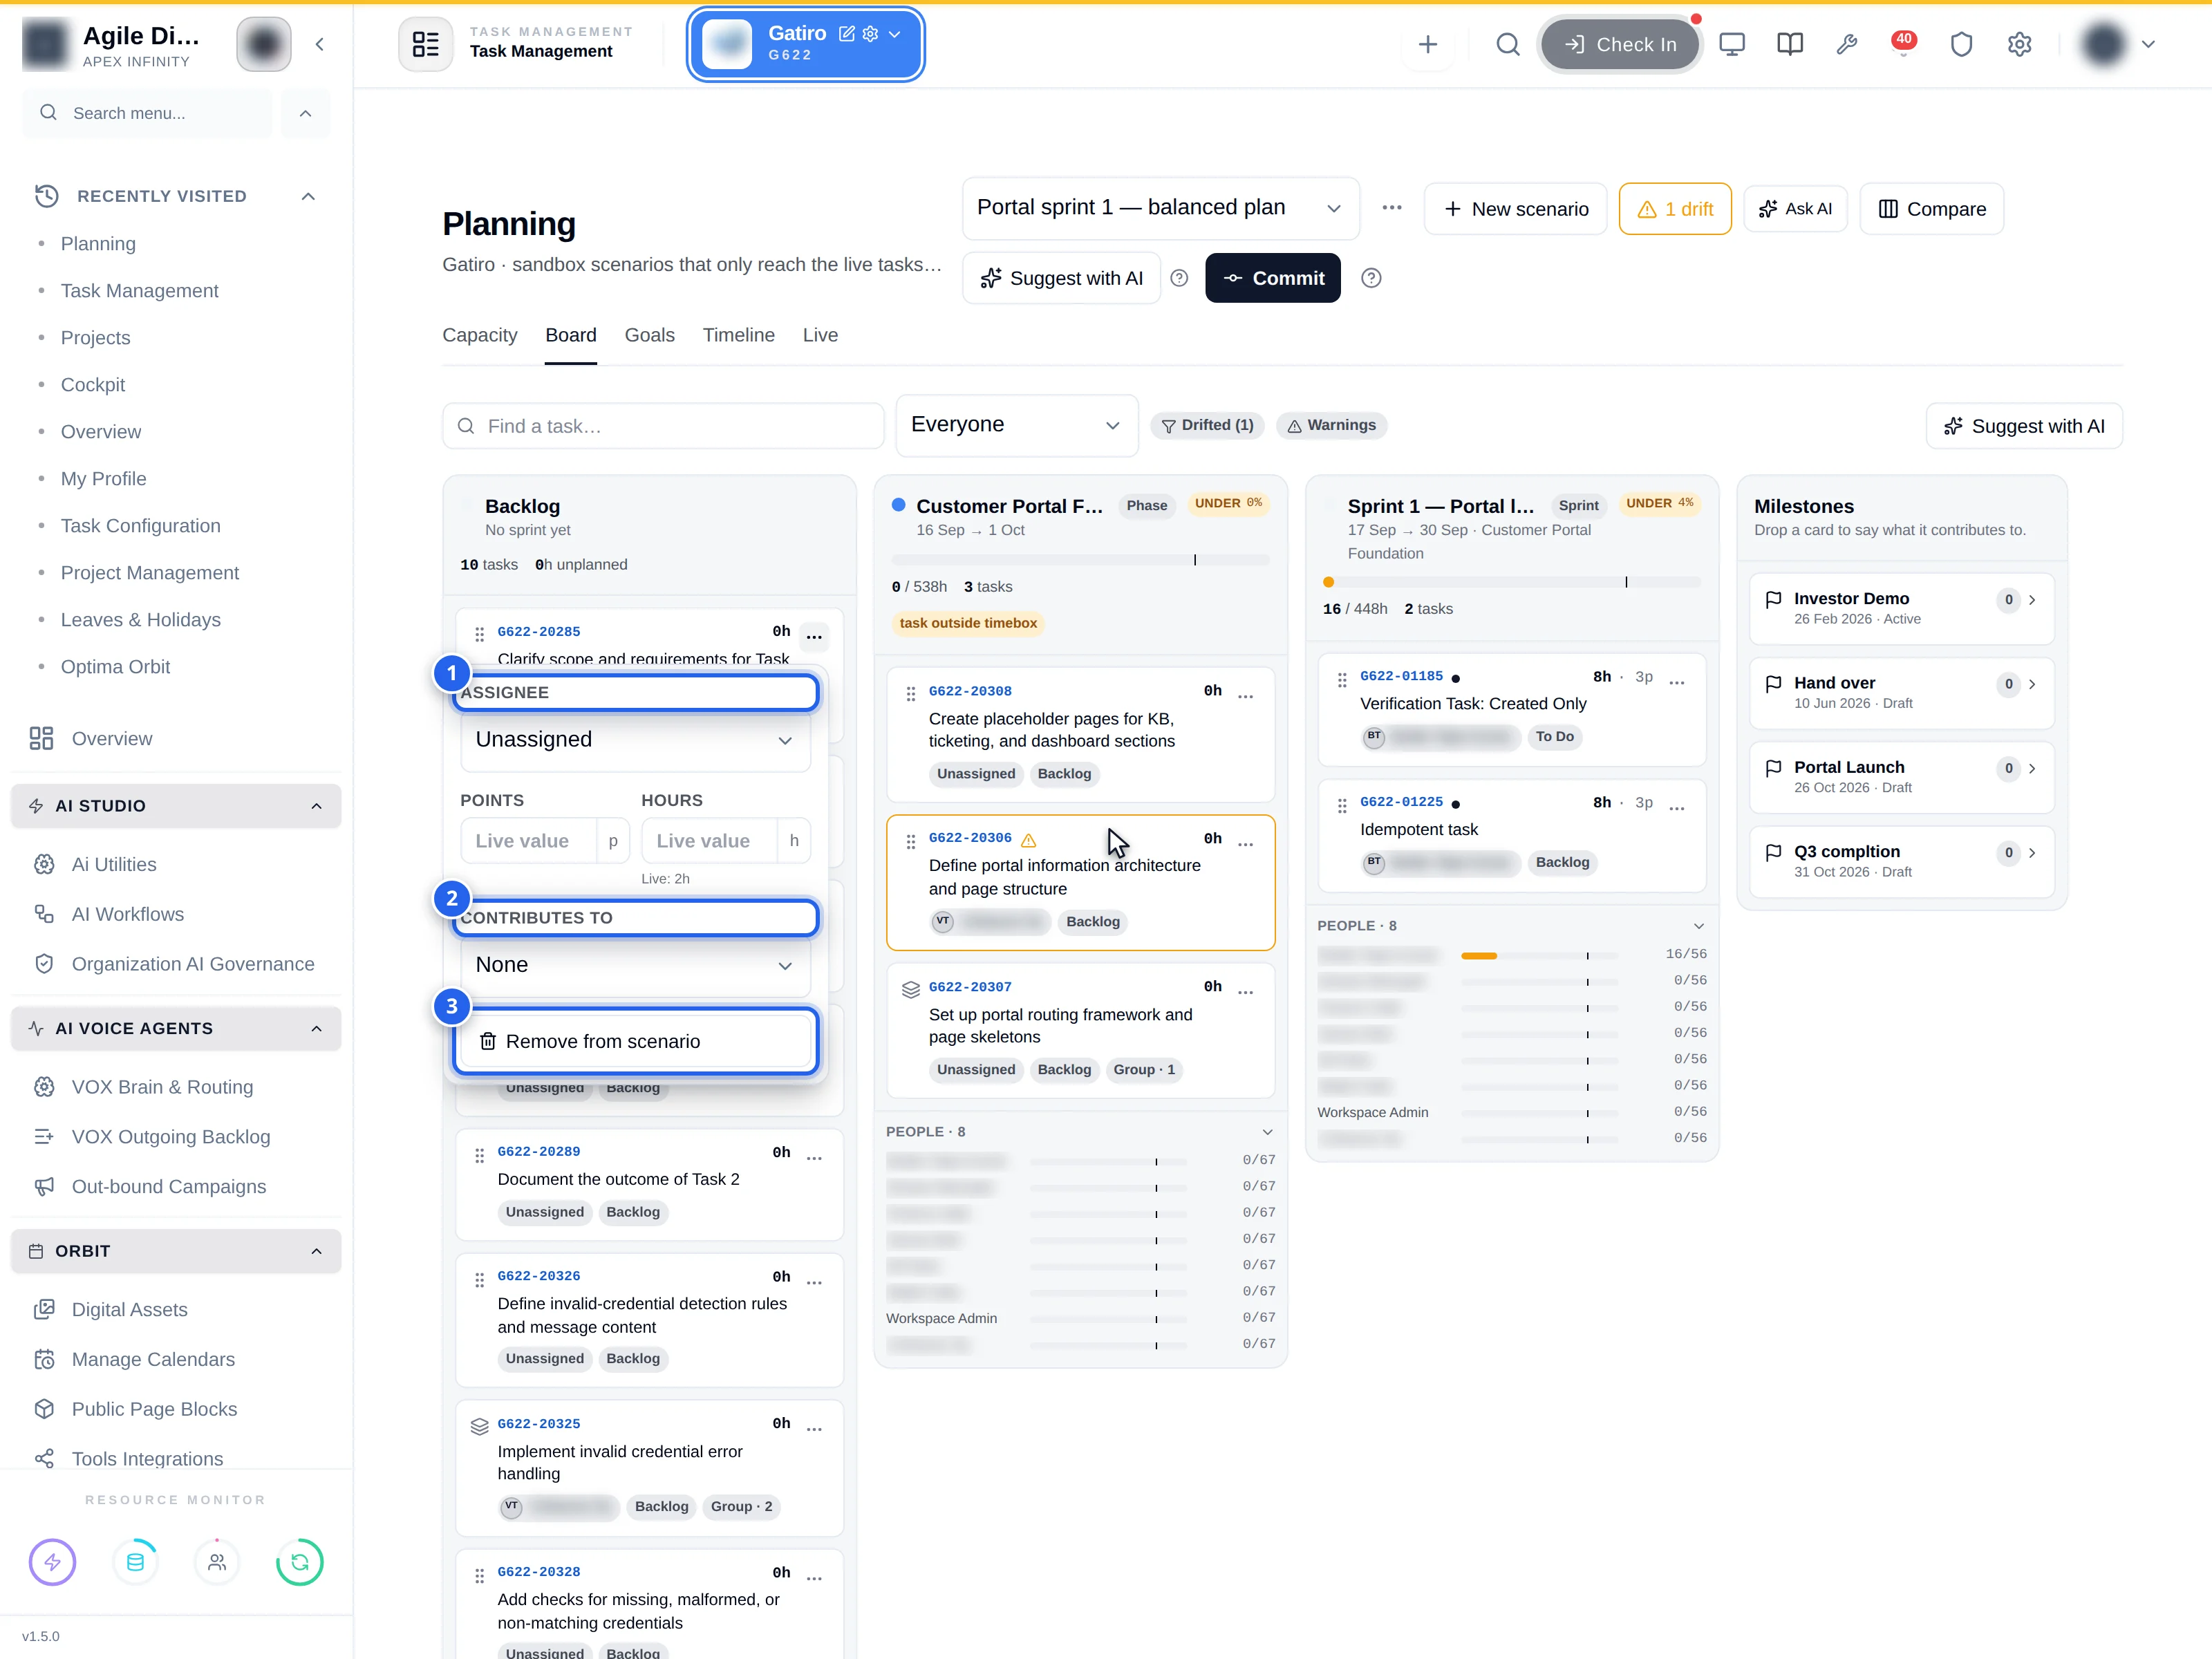Click the Ask AI button
The image size is (2212, 1659).
pyautogui.click(x=1795, y=208)
